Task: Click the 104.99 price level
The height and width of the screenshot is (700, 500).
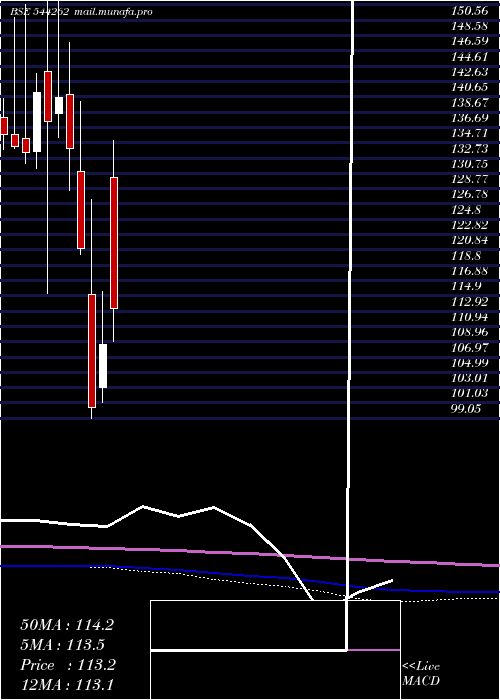Action: [470, 362]
